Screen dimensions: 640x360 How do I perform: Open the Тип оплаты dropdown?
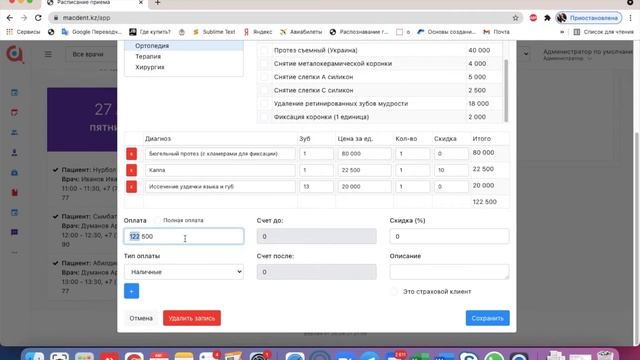tap(184, 272)
